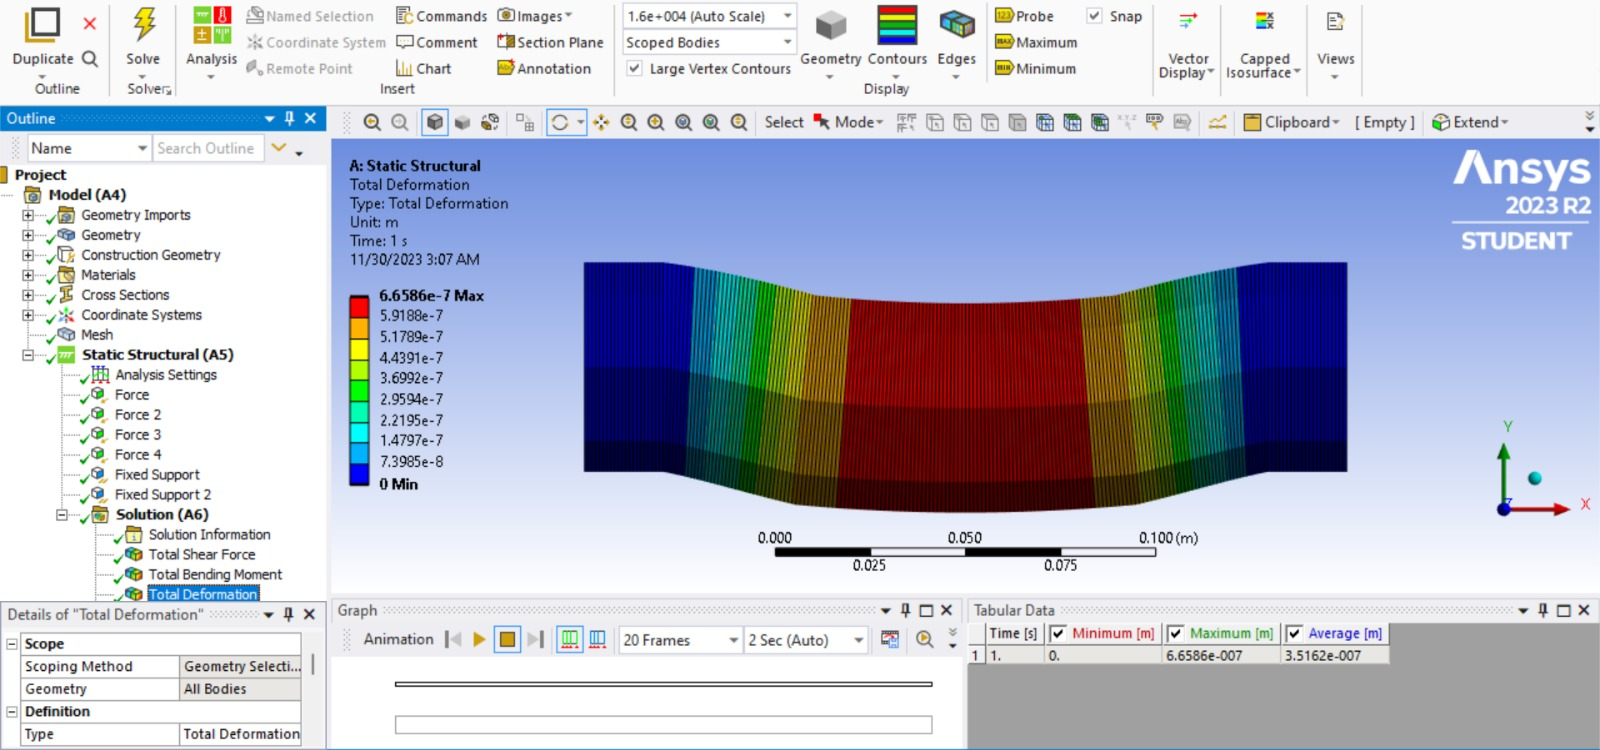Play the result animation
Viewport: 1600px width, 750px height.
pos(479,640)
